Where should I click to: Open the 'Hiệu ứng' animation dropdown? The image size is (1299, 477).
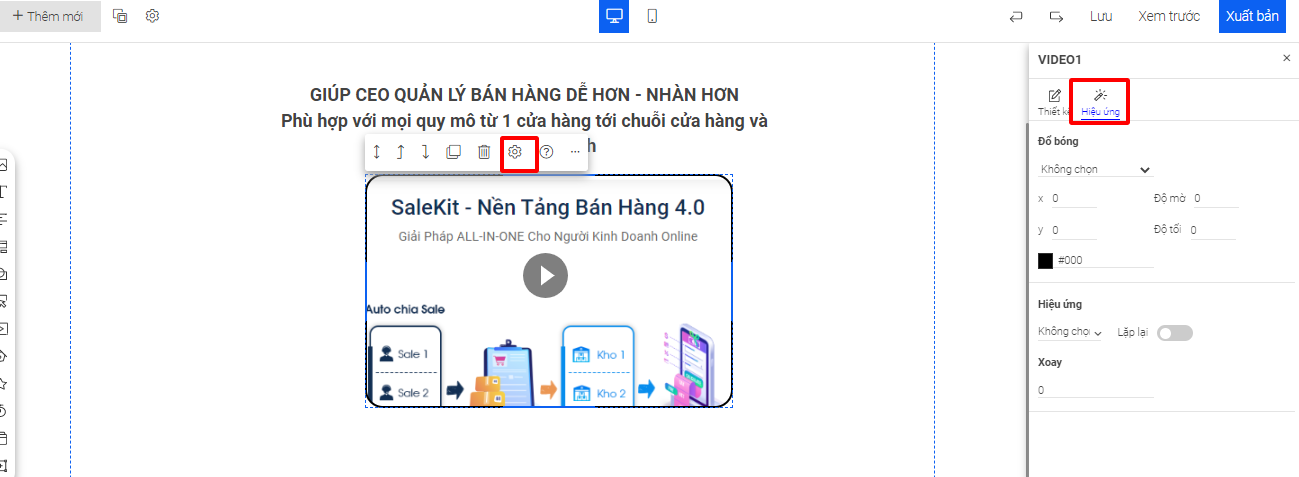tap(1070, 332)
